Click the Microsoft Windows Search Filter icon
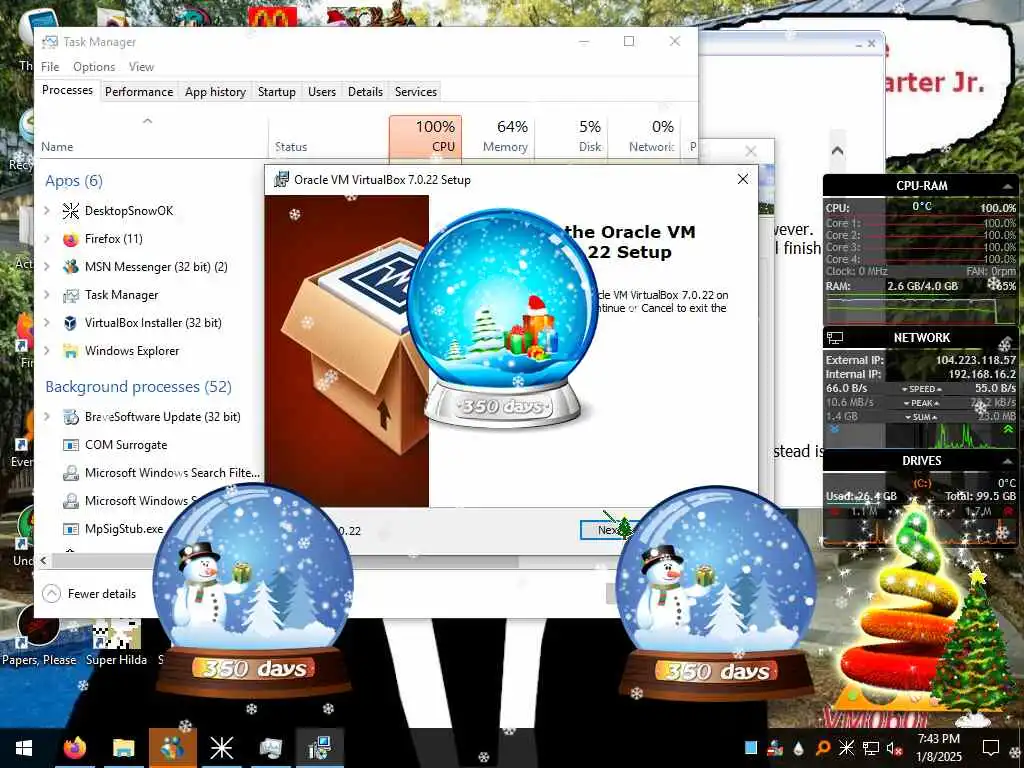 point(71,473)
